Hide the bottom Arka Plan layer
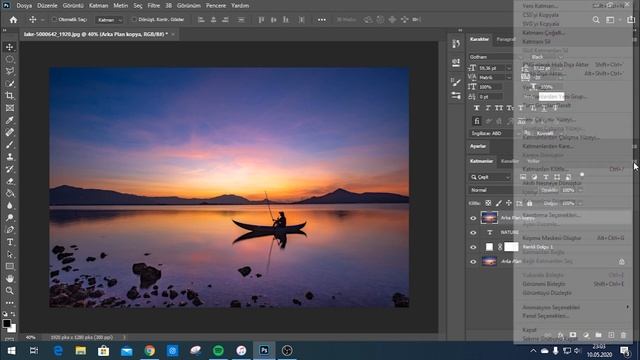640x360 pixels. point(473,262)
